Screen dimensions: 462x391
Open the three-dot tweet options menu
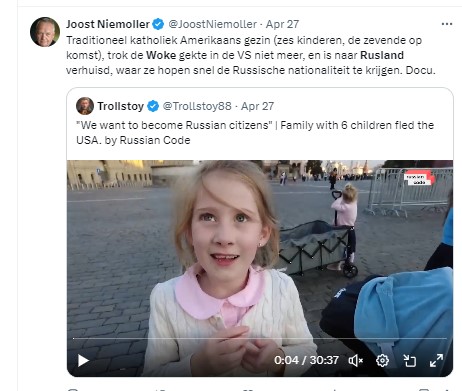point(447,24)
